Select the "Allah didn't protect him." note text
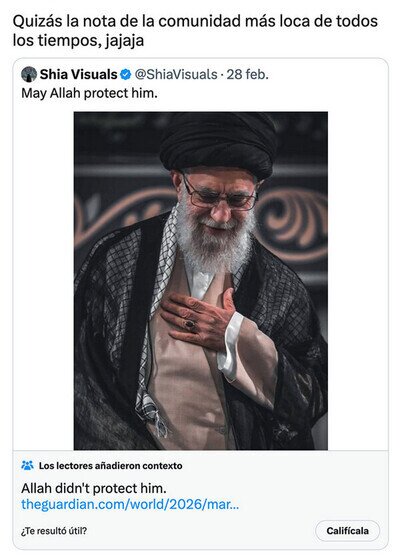This screenshot has height=557, width=400. point(94,488)
